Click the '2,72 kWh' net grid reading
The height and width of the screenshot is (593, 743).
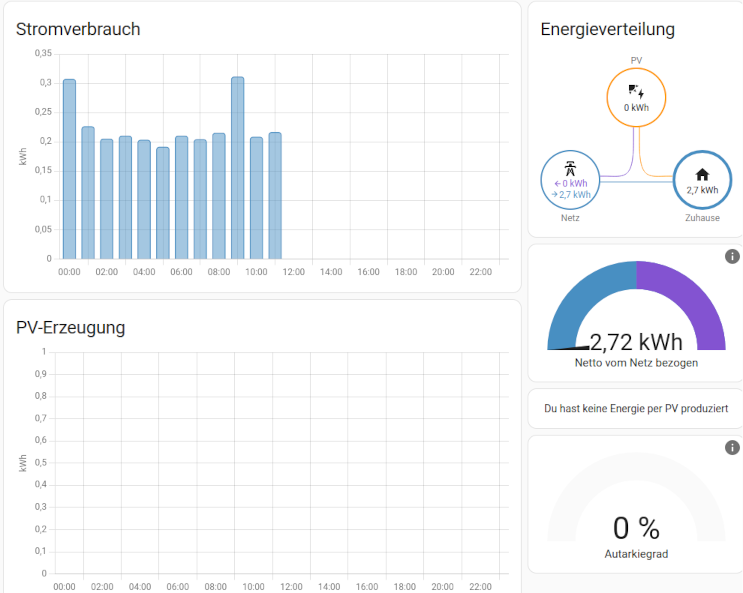pos(636,342)
